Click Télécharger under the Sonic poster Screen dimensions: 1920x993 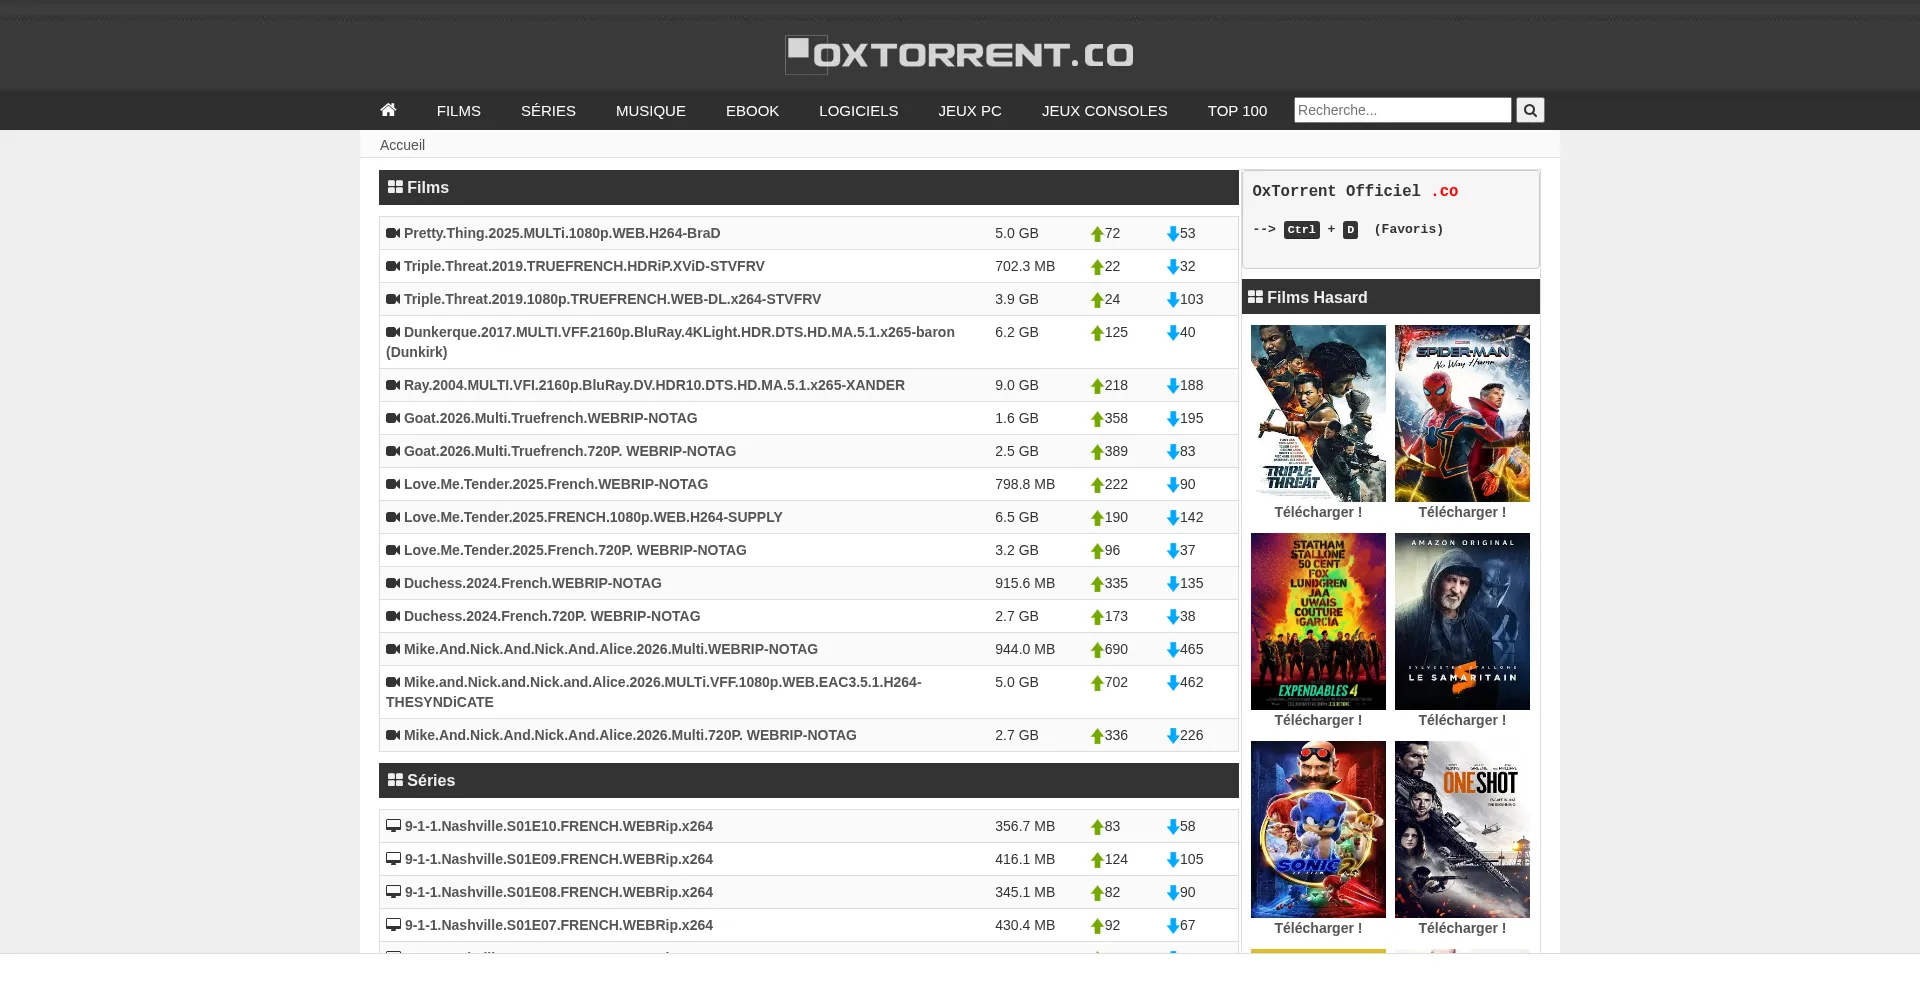tap(1318, 928)
